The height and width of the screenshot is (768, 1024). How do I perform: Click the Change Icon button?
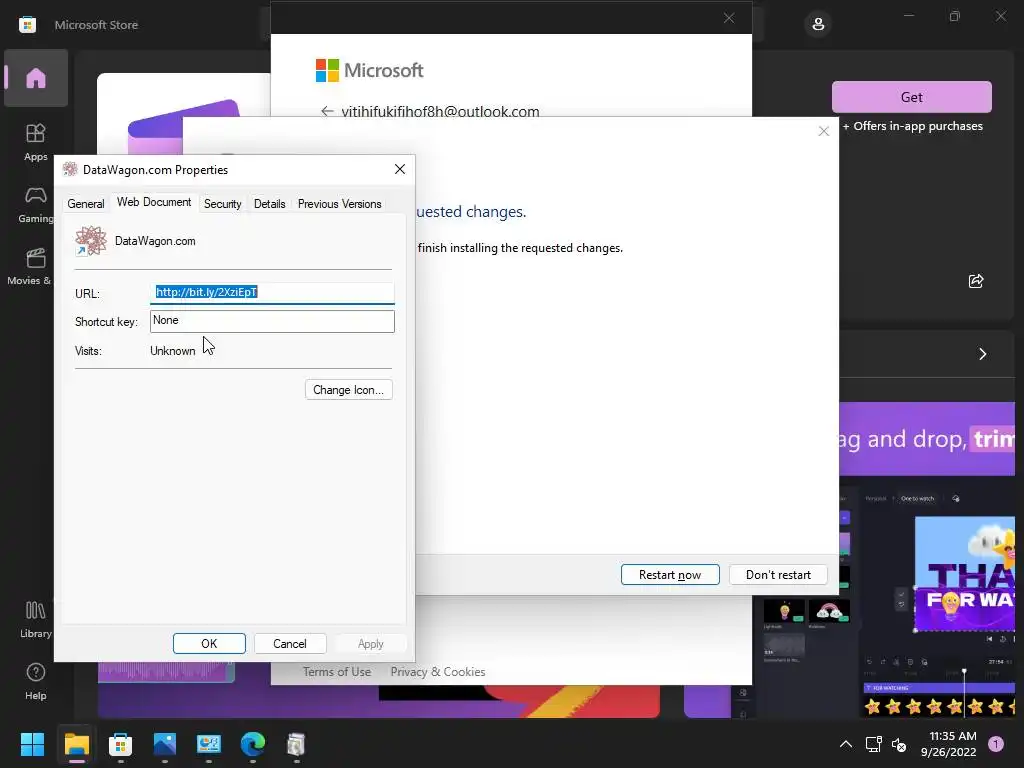pos(349,390)
